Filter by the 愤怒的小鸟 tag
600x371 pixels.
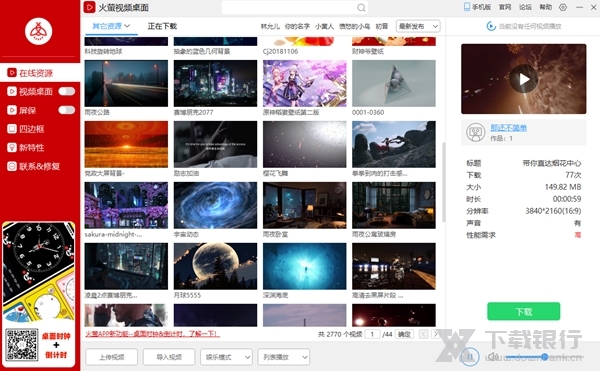(x=354, y=26)
